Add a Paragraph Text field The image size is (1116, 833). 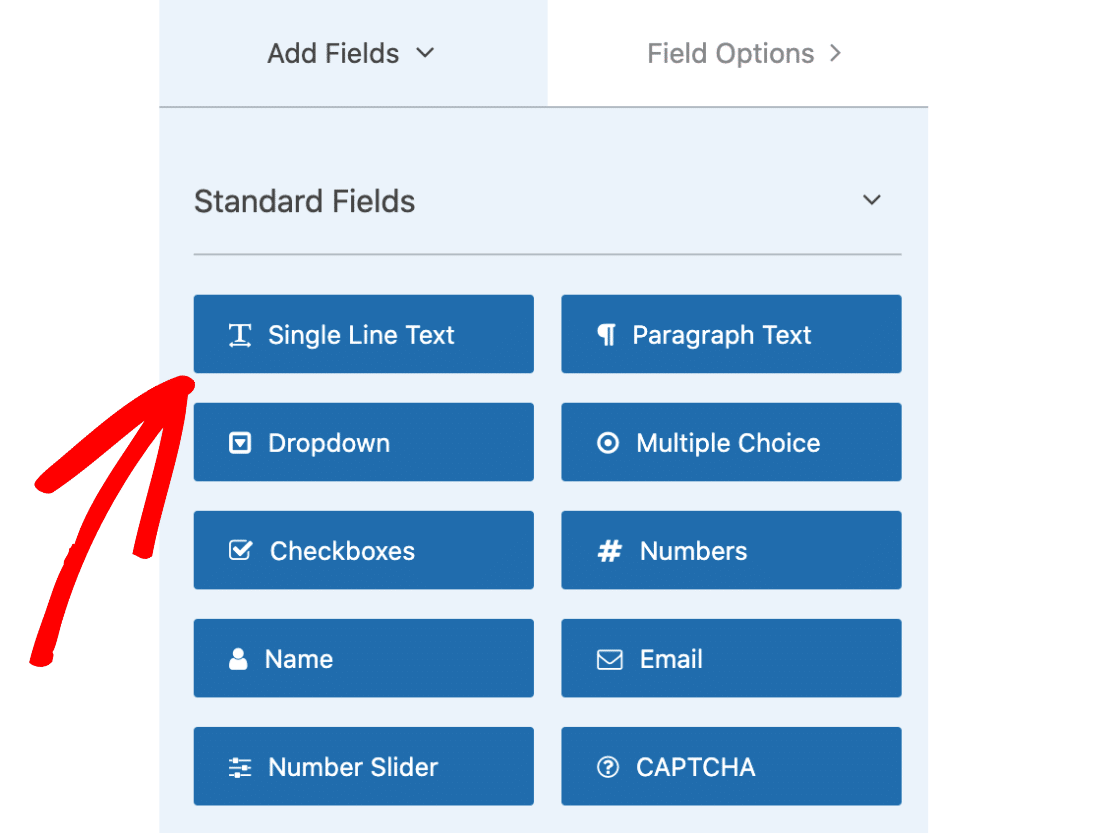point(731,334)
